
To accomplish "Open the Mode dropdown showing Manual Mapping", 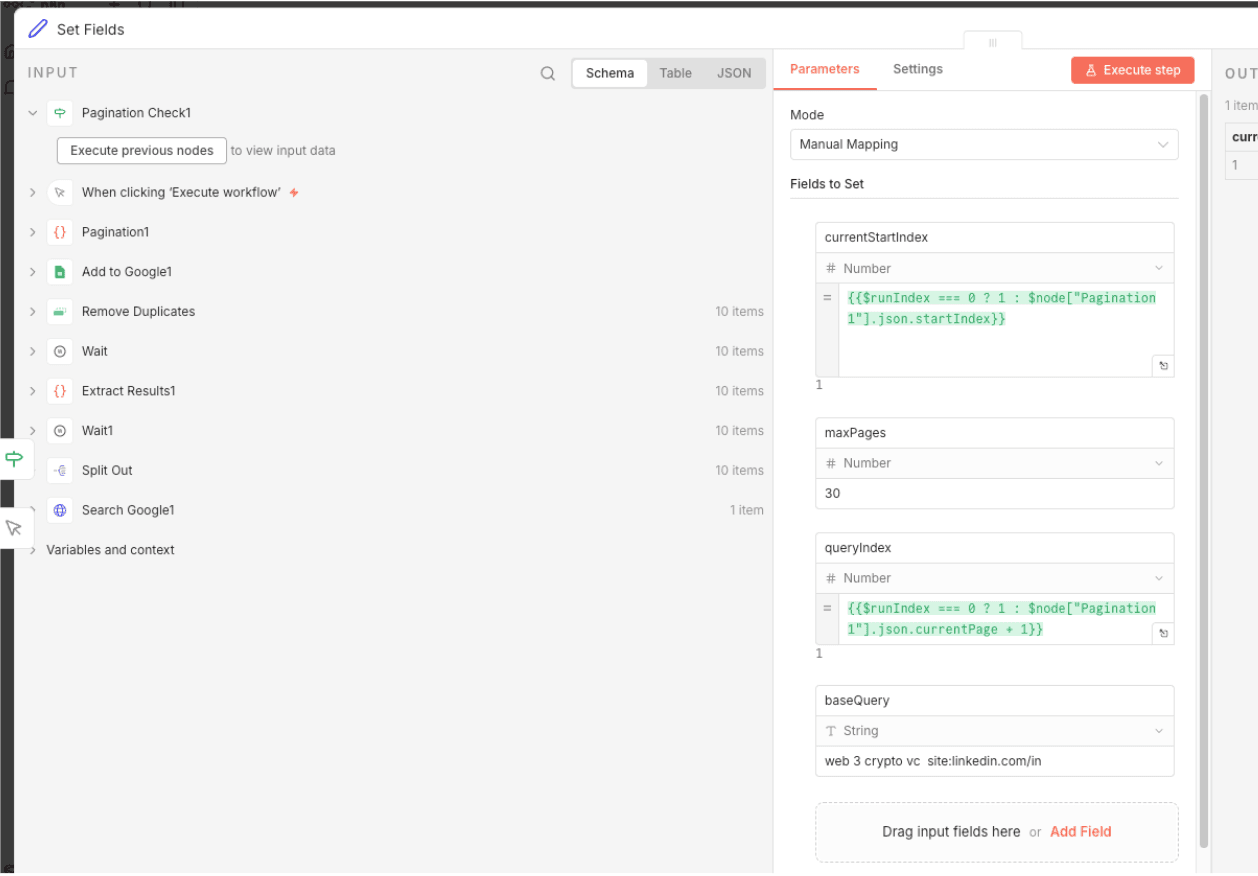I will [983, 144].
